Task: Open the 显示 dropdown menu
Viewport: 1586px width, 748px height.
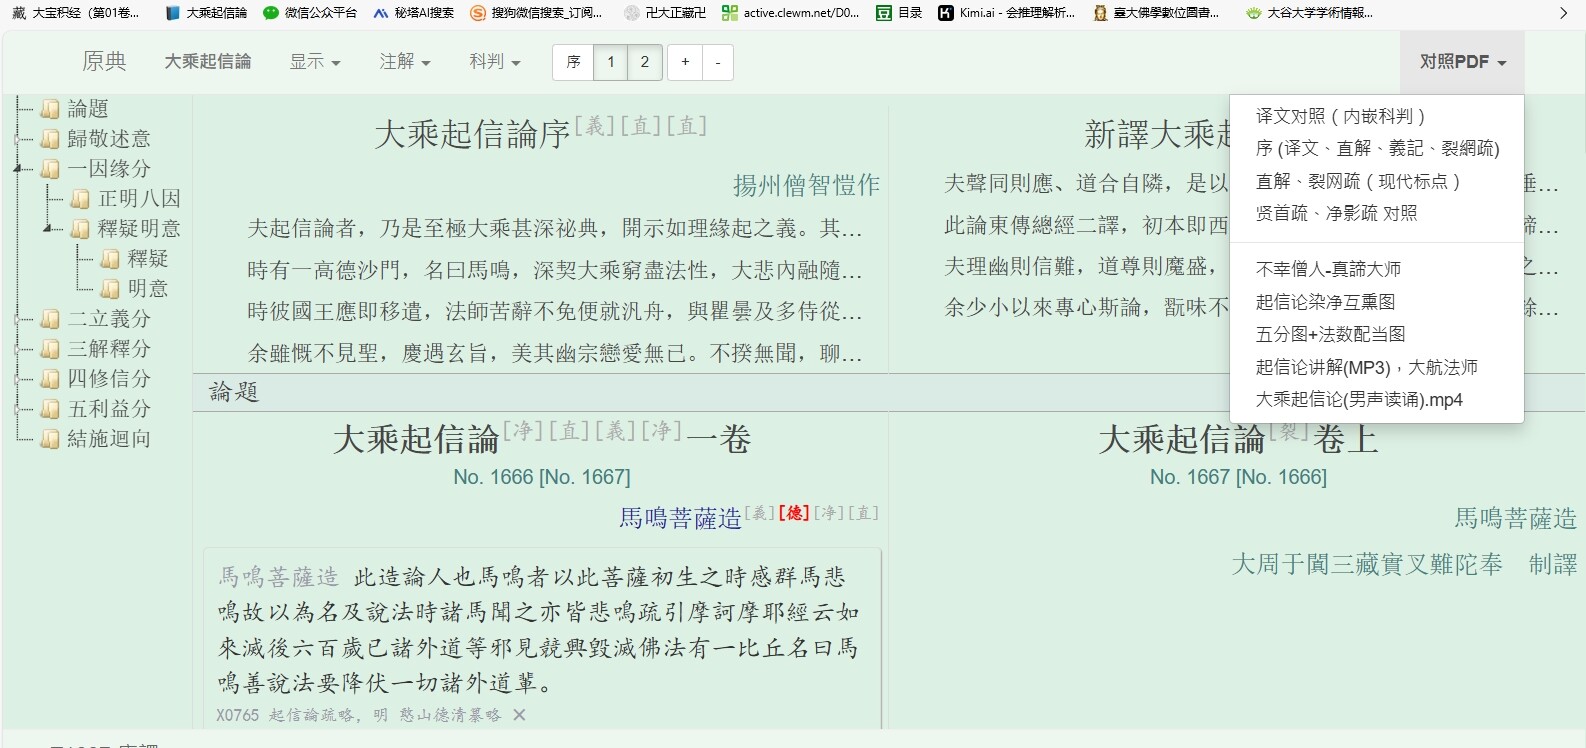Action: tap(315, 62)
